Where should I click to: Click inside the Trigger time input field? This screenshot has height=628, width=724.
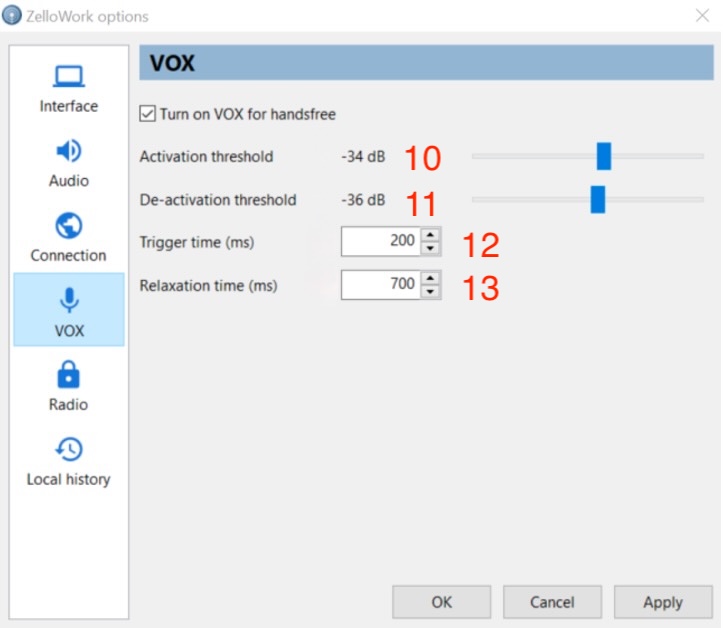(x=380, y=241)
